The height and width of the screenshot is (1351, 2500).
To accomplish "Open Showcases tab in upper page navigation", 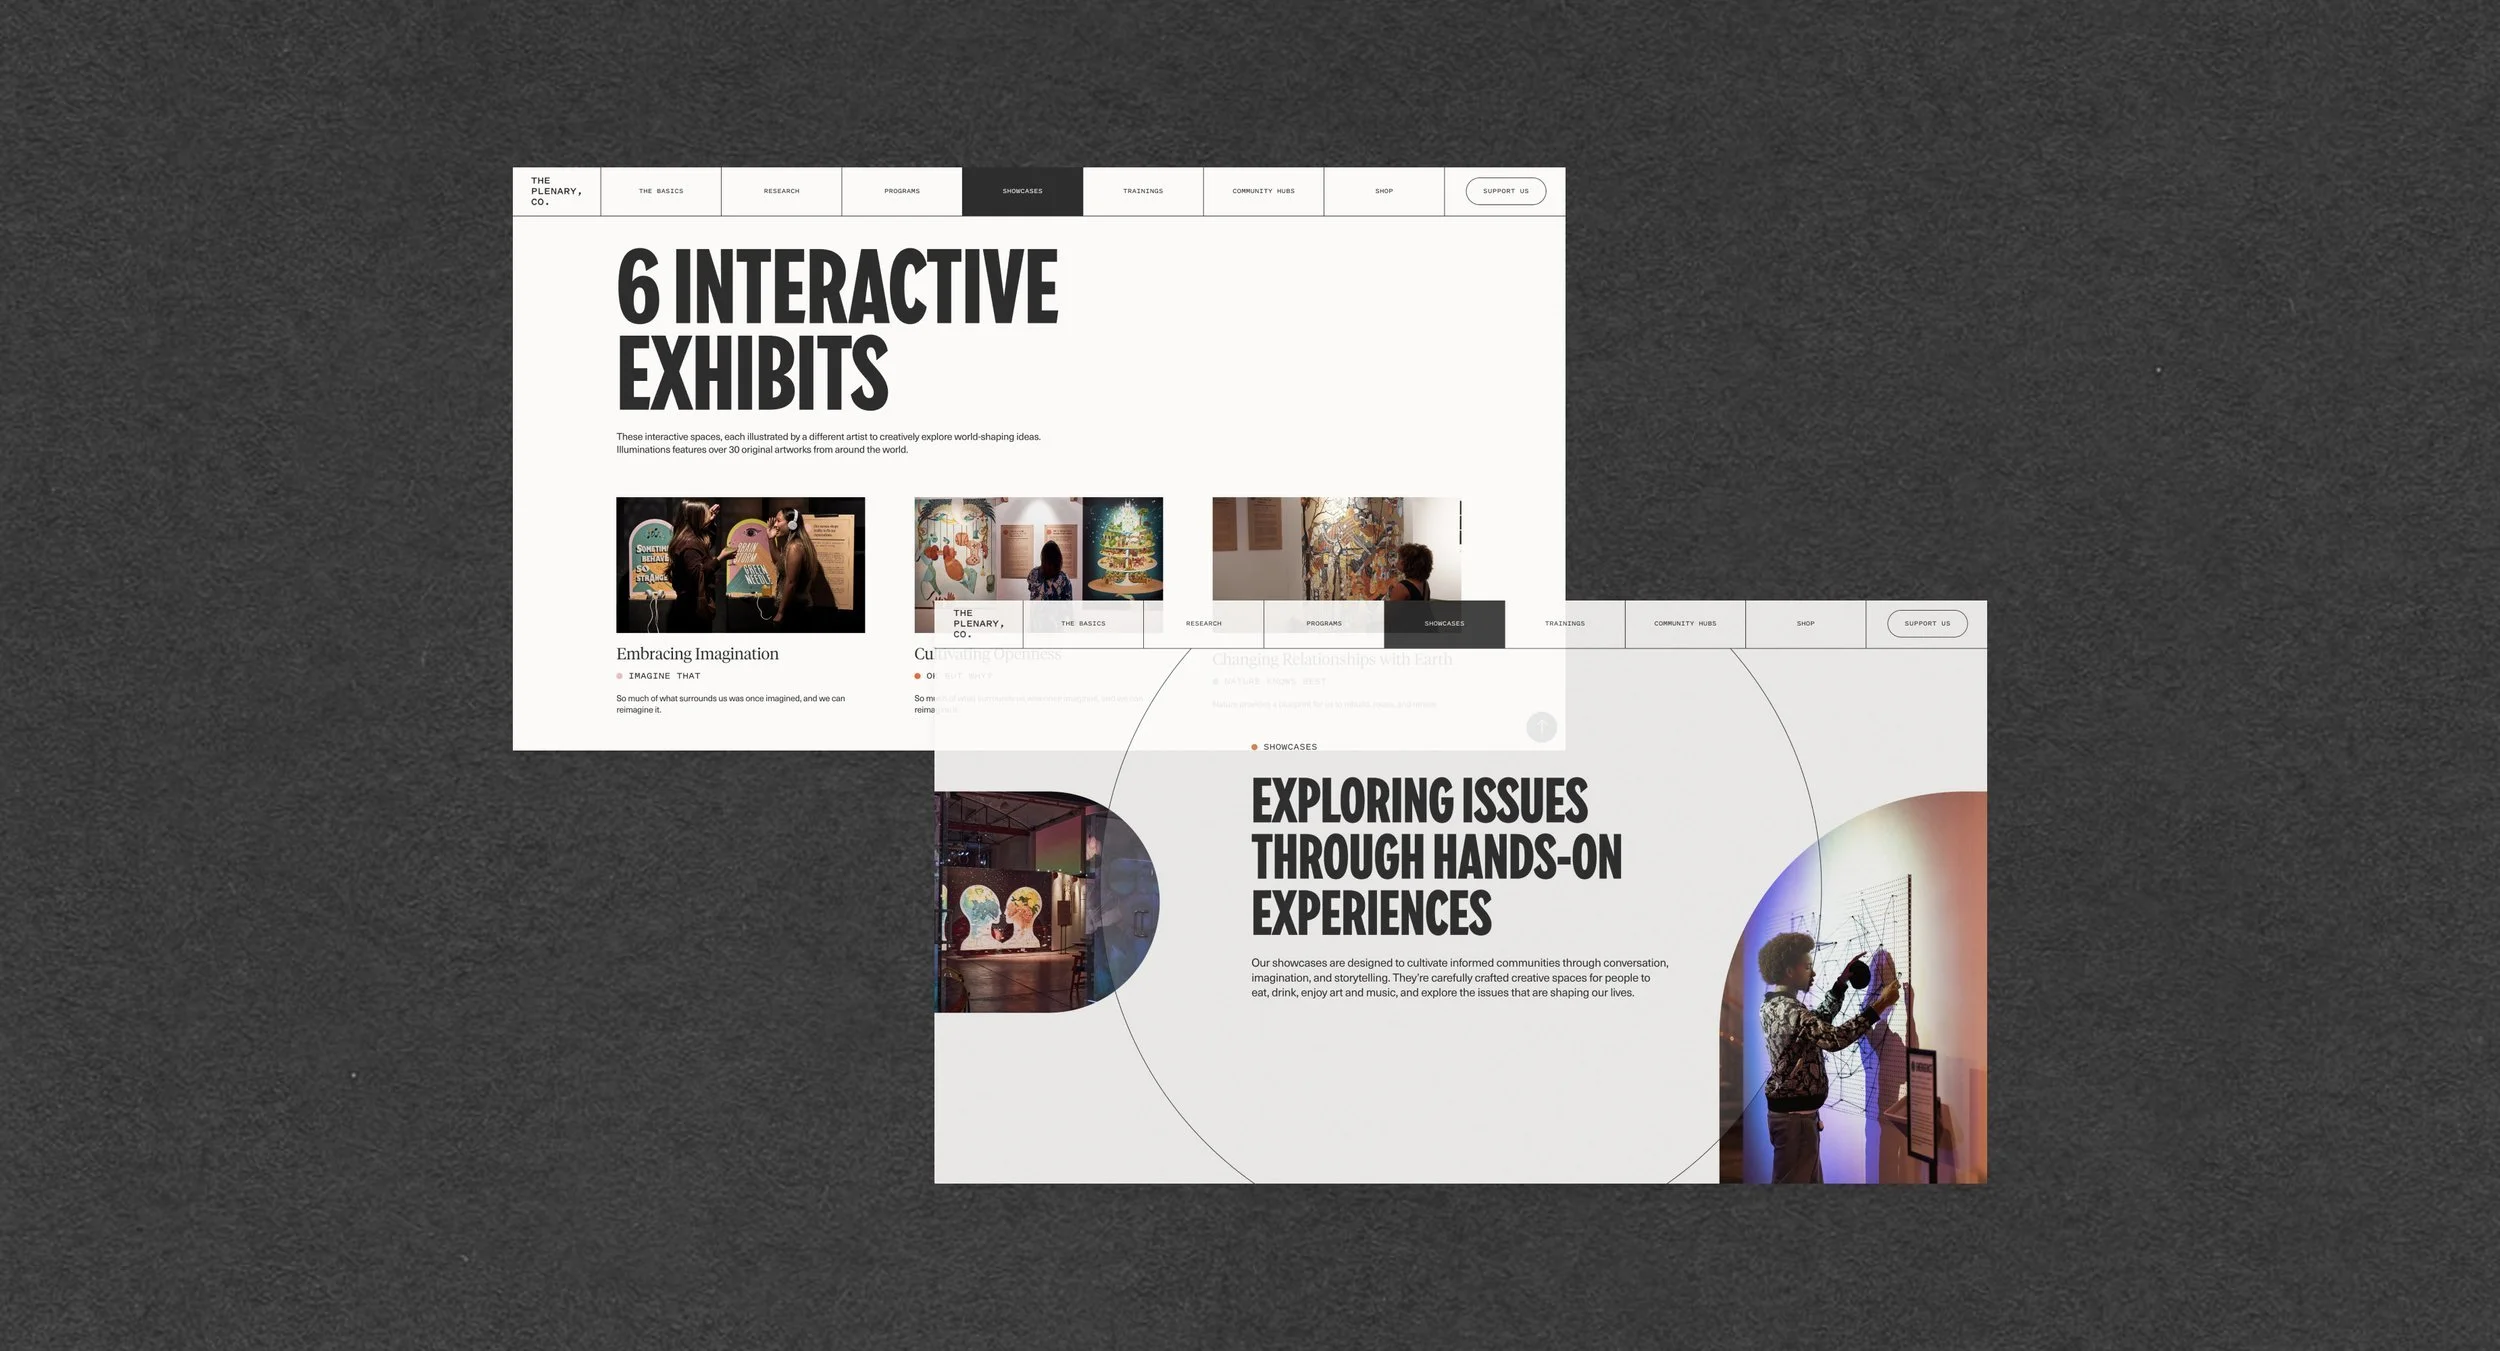I will (x=1022, y=191).
